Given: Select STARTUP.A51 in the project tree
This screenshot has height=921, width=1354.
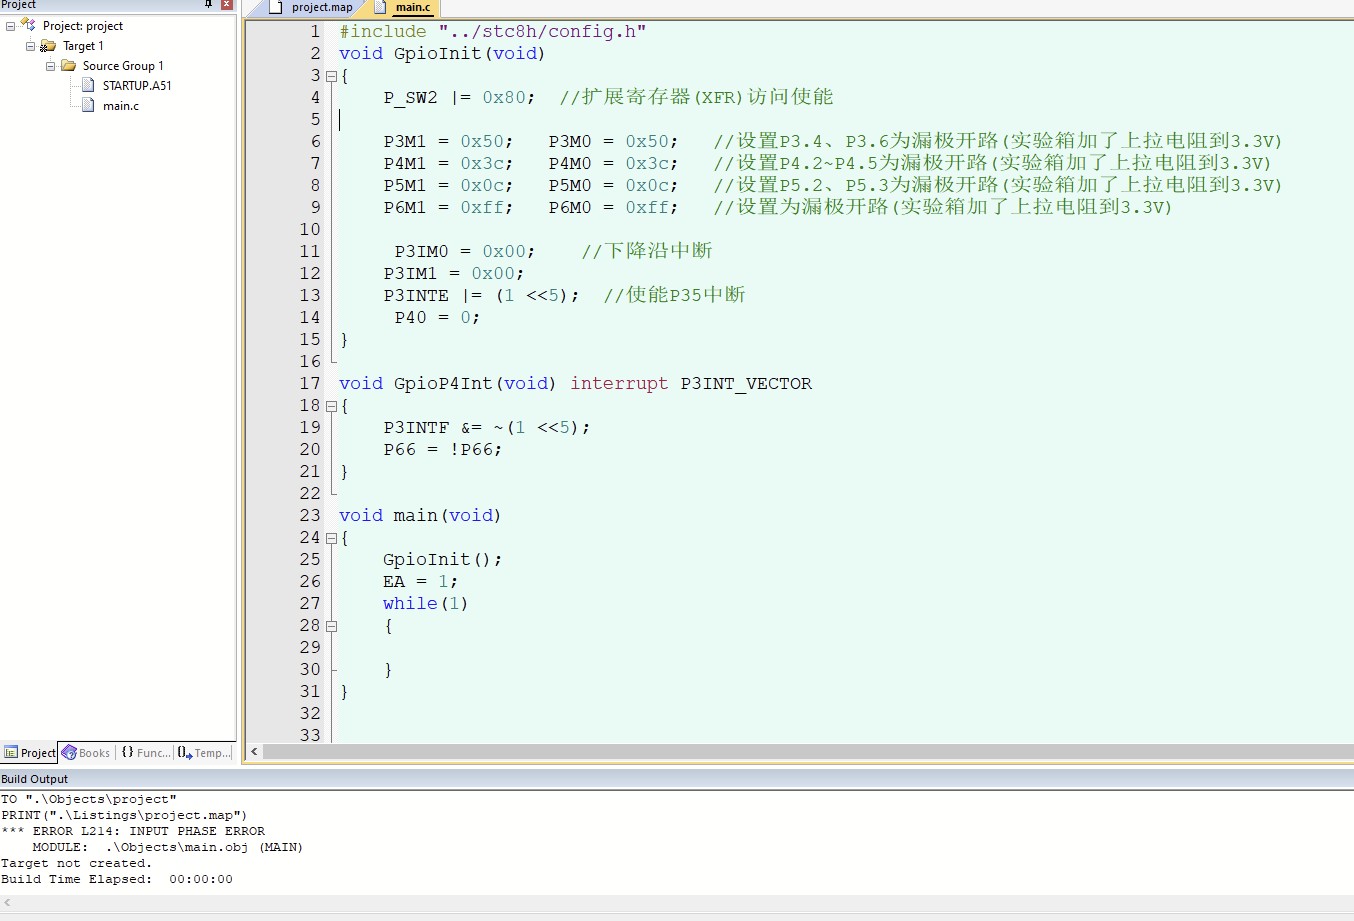Looking at the screenshot, I should [137, 86].
